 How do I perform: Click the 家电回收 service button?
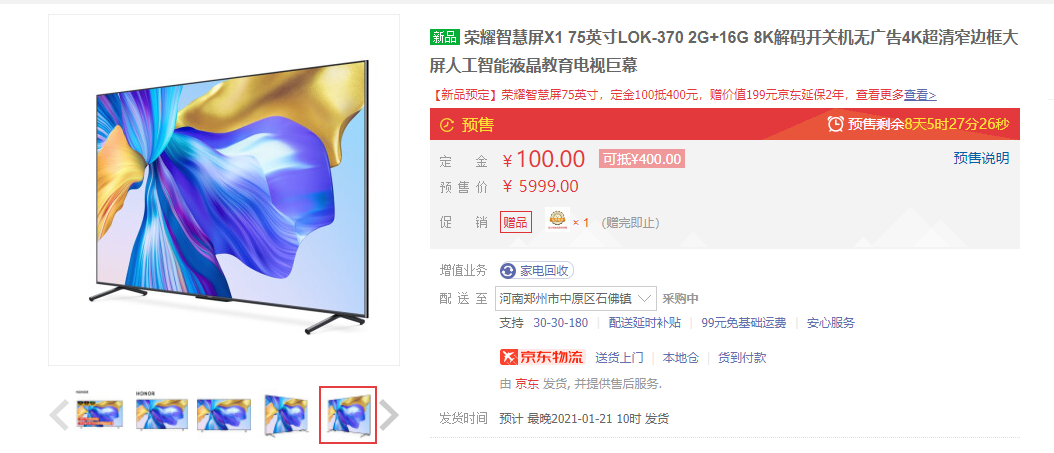click(x=536, y=271)
